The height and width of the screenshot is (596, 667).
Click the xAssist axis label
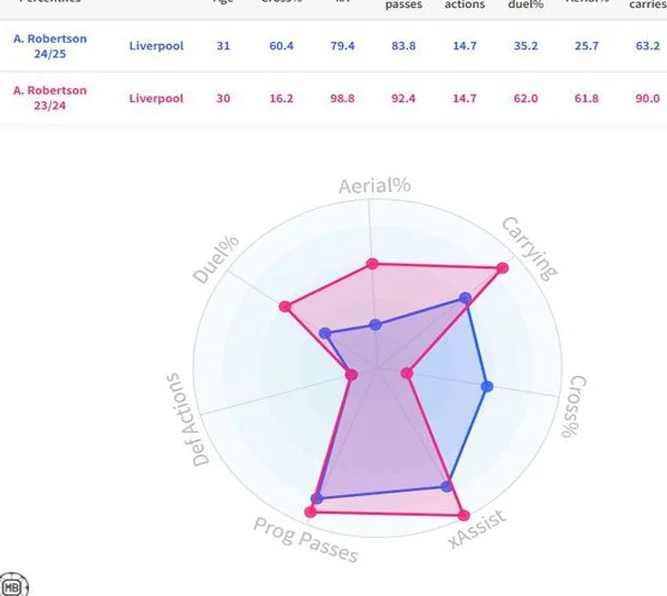pyautogui.click(x=477, y=529)
